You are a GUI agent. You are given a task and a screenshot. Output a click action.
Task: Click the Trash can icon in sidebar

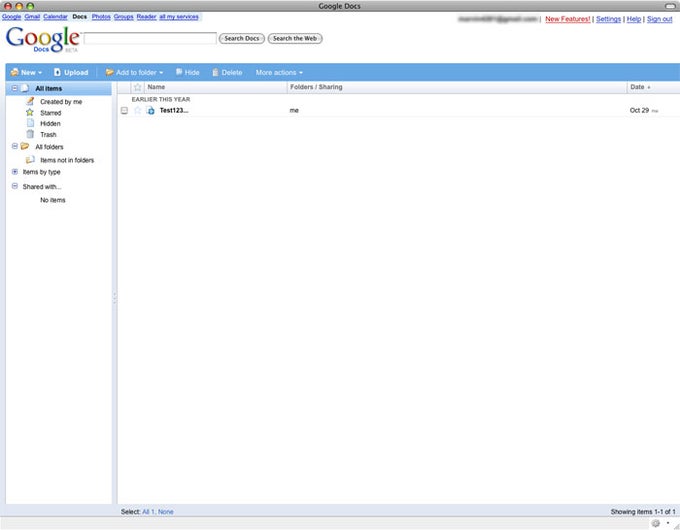pyautogui.click(x=30, y=134)
